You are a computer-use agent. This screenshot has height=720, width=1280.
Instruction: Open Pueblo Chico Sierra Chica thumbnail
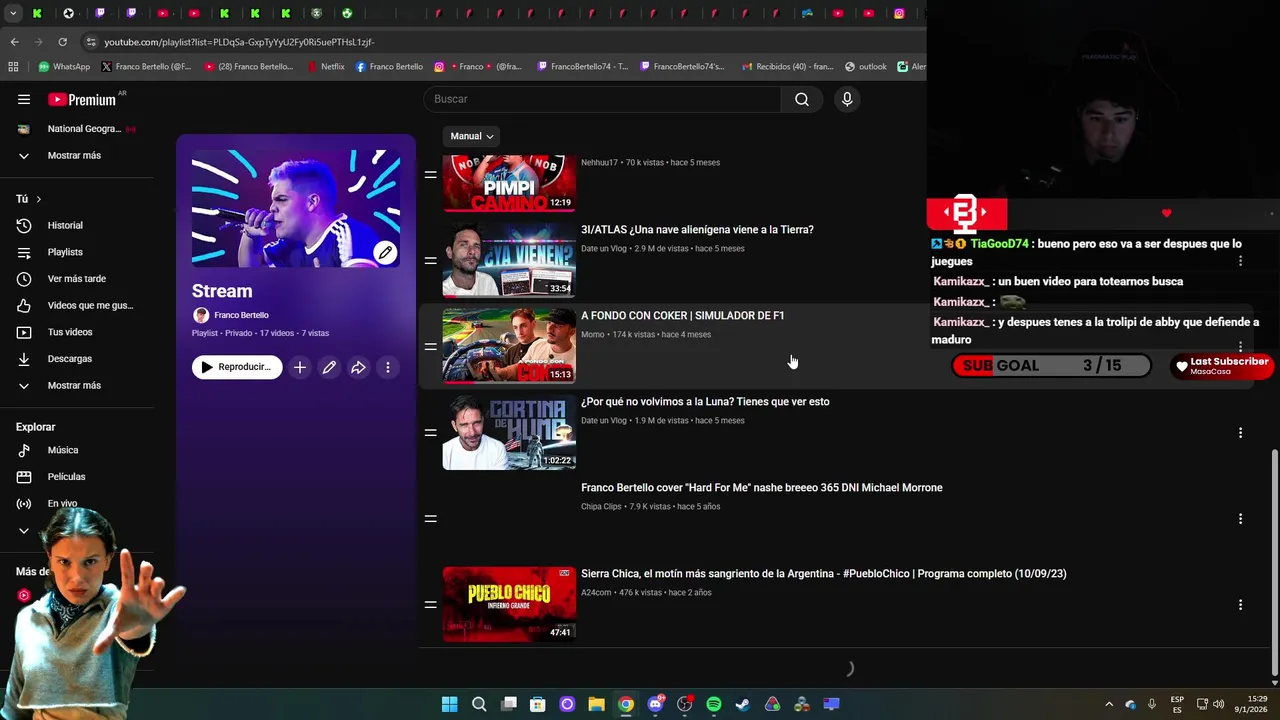[509, 604]
